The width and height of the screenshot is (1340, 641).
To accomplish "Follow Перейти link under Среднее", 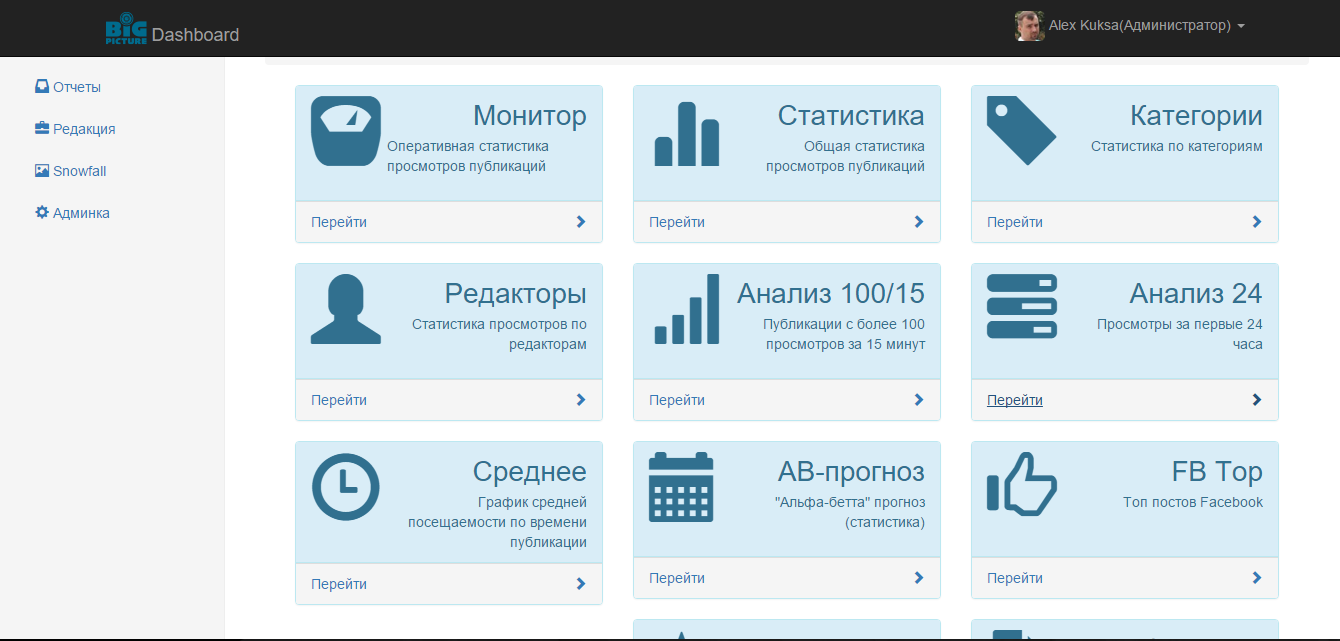I will coord(339,584).
